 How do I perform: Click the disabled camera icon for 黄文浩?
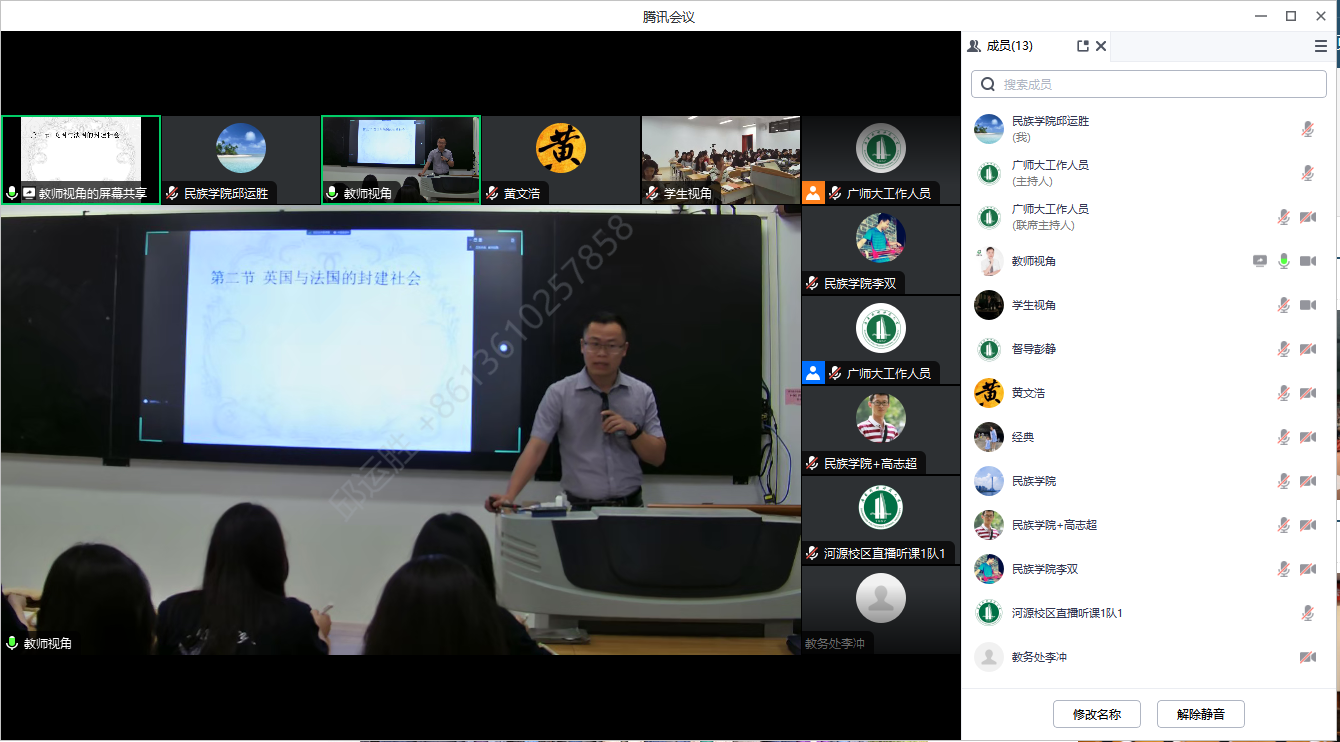point(1307,393)
